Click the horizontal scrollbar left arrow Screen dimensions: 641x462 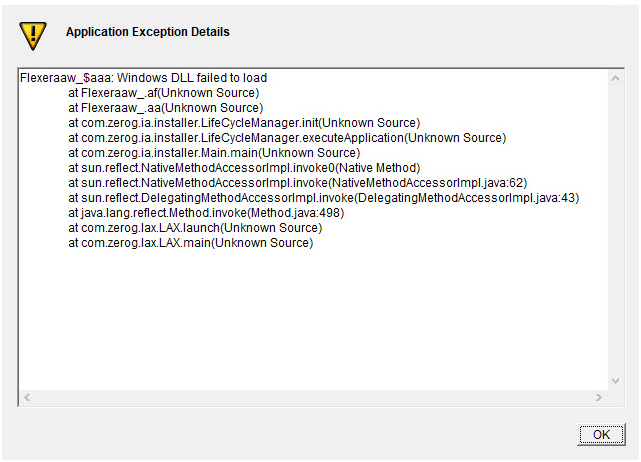pos(27,397)
